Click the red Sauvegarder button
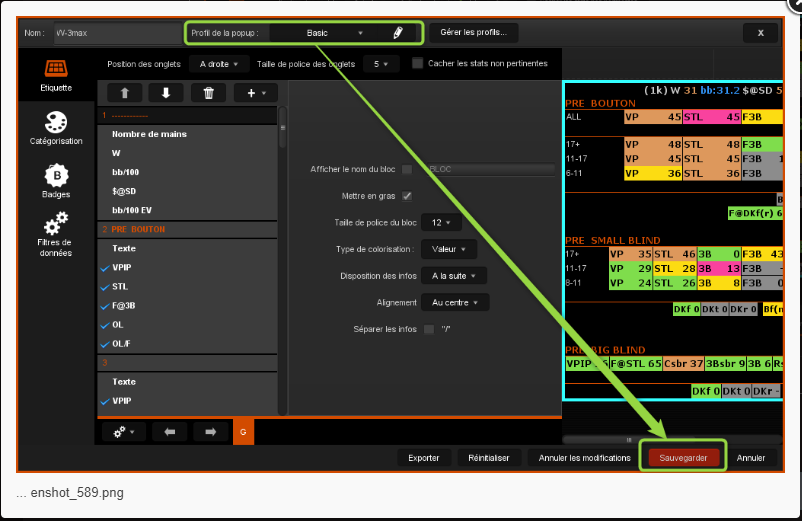 click(x=683, y=458)
